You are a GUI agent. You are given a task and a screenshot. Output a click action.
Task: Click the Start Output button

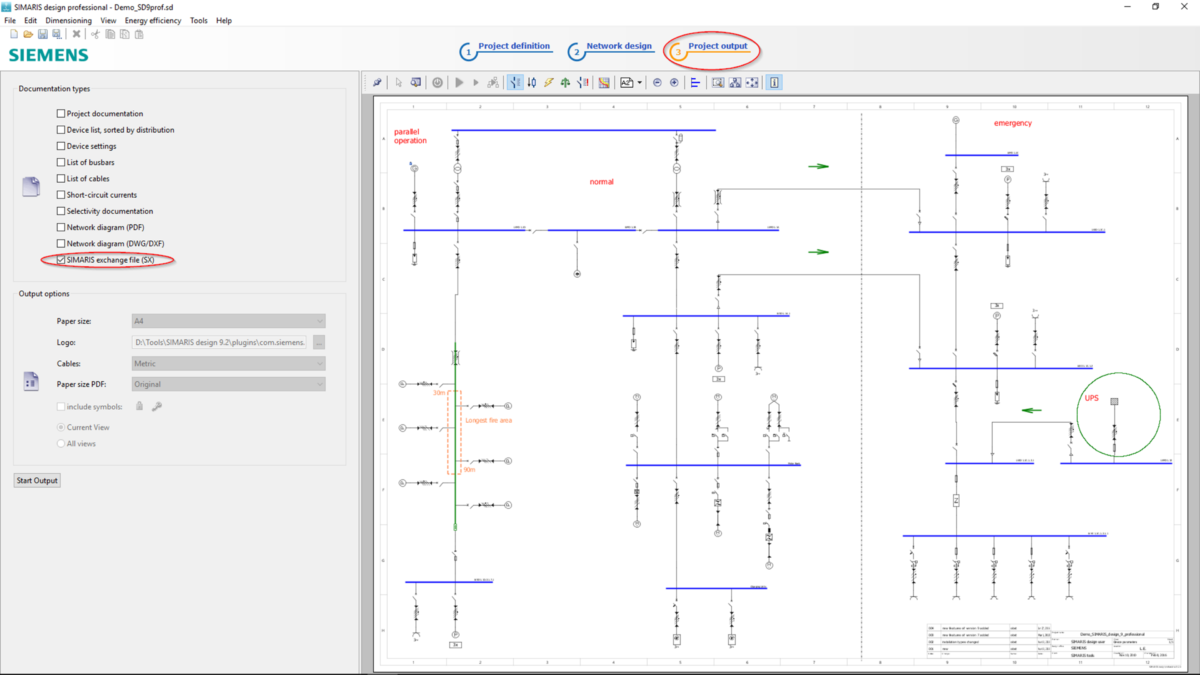click(38, 480)
